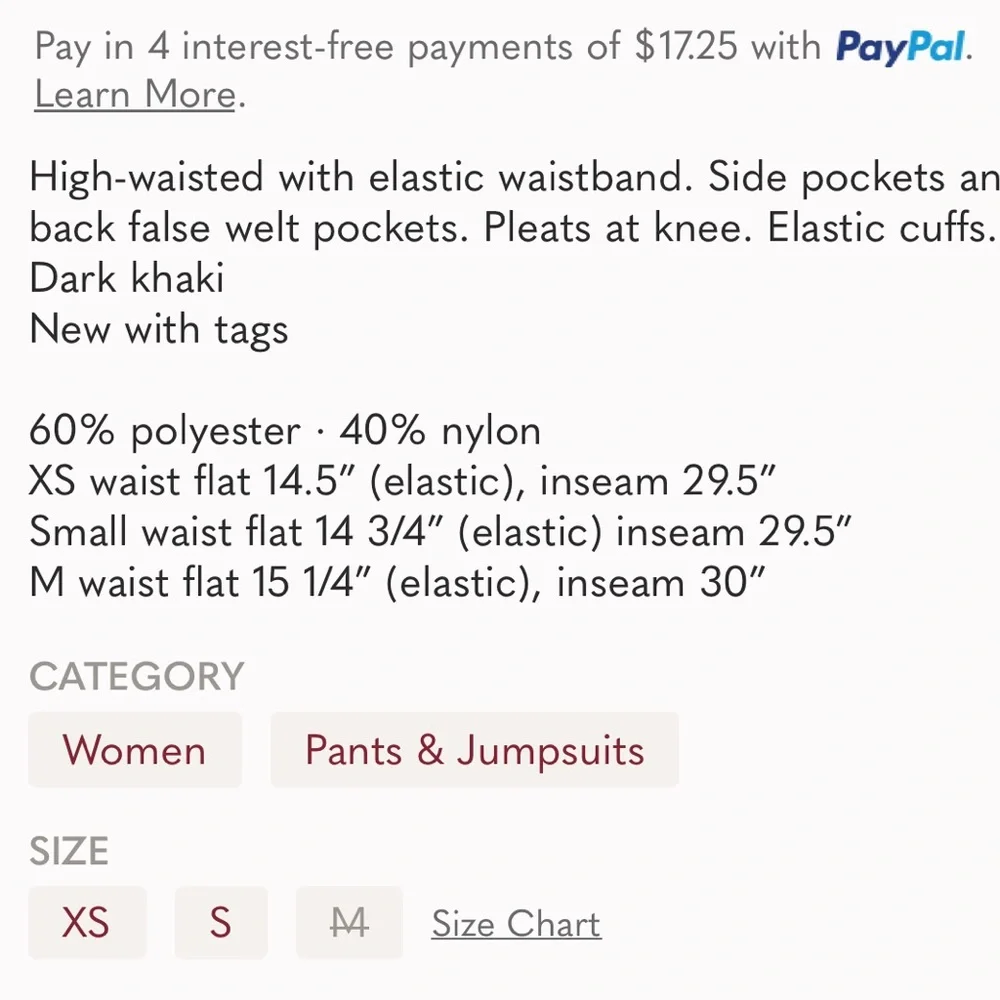Click the $17.25 payment amount
1000x1000 pixels.
688,47
